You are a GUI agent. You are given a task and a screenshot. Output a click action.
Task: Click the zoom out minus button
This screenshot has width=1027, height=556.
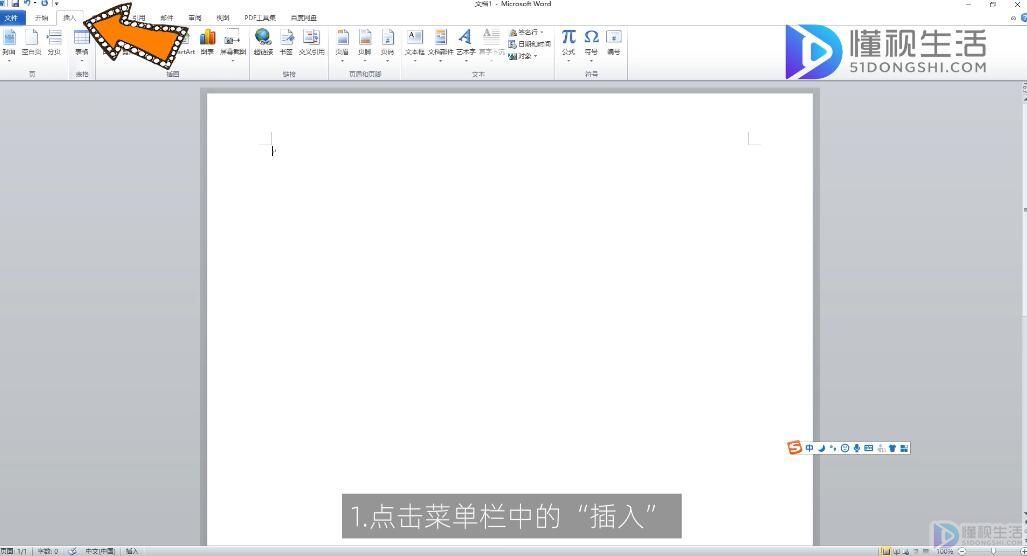click(x=962, y=551)
